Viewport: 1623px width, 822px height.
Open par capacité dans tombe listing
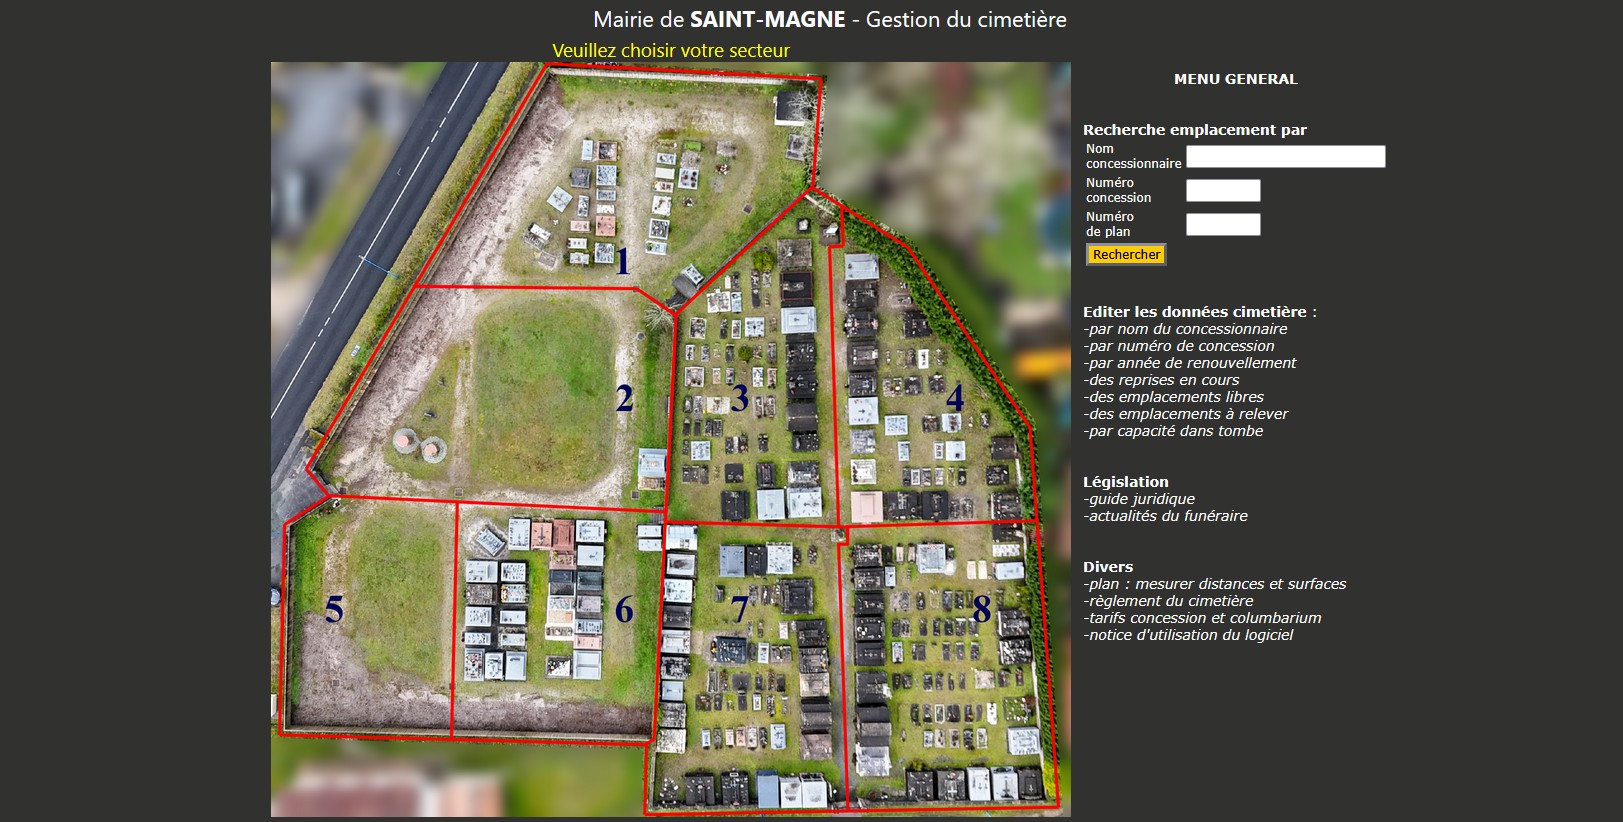[1173, 431]
